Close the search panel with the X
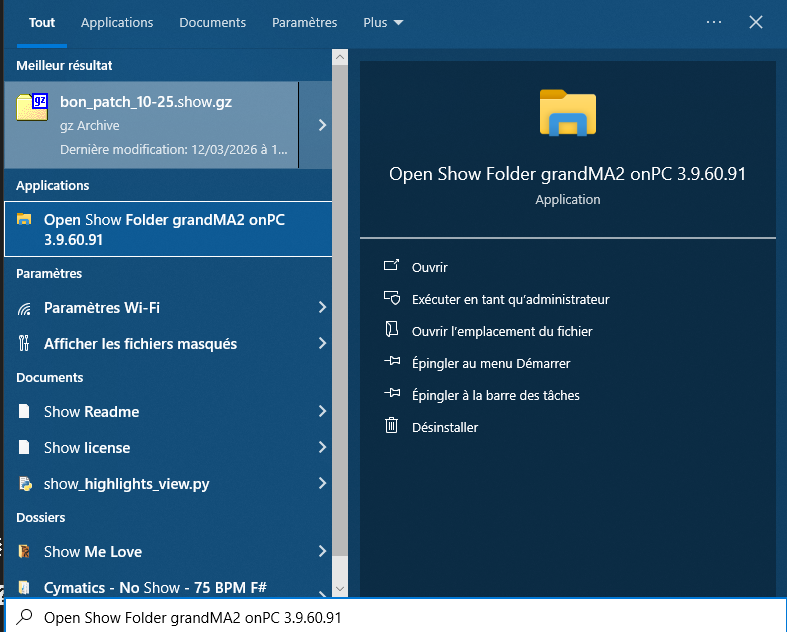The image size is (787, 632). (755, 22)
